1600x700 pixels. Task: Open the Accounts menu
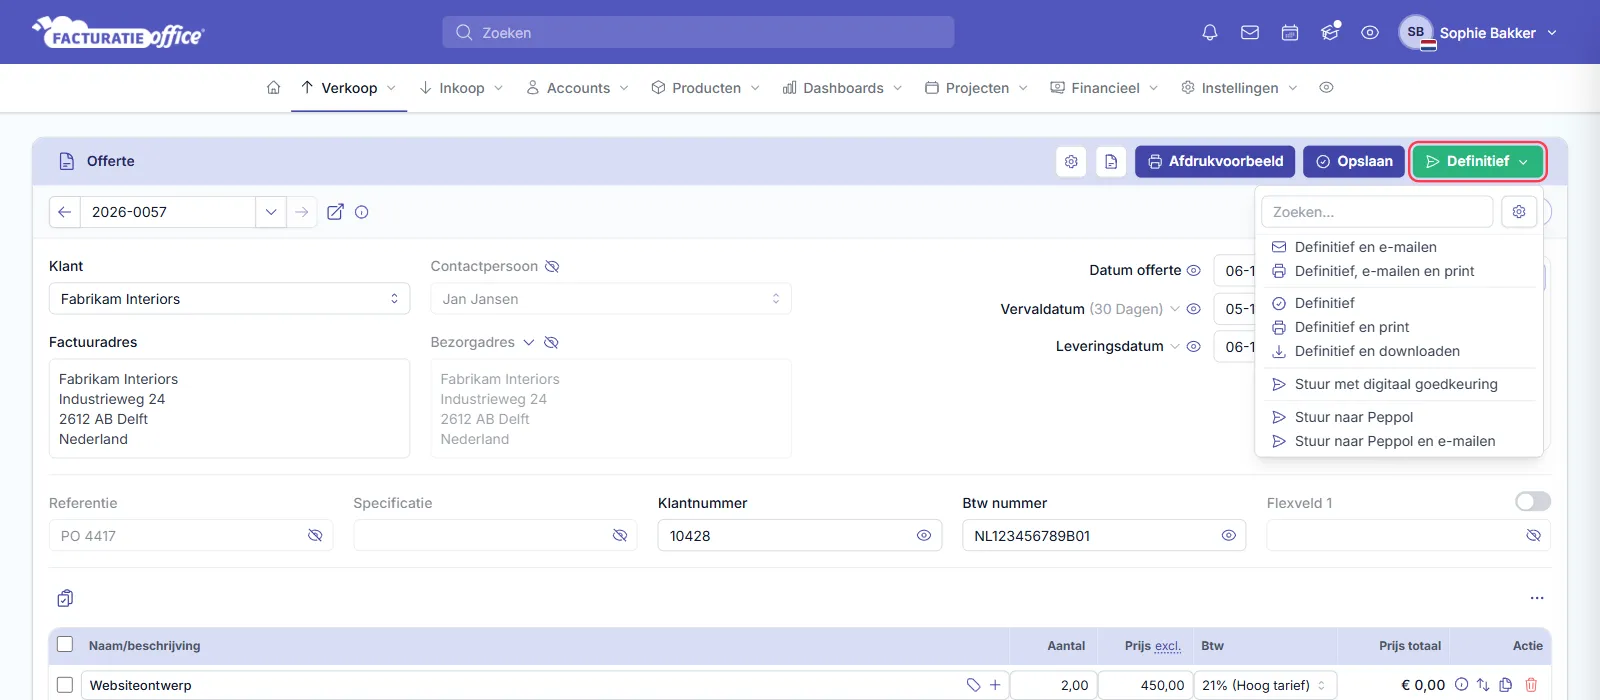point(578,88)
